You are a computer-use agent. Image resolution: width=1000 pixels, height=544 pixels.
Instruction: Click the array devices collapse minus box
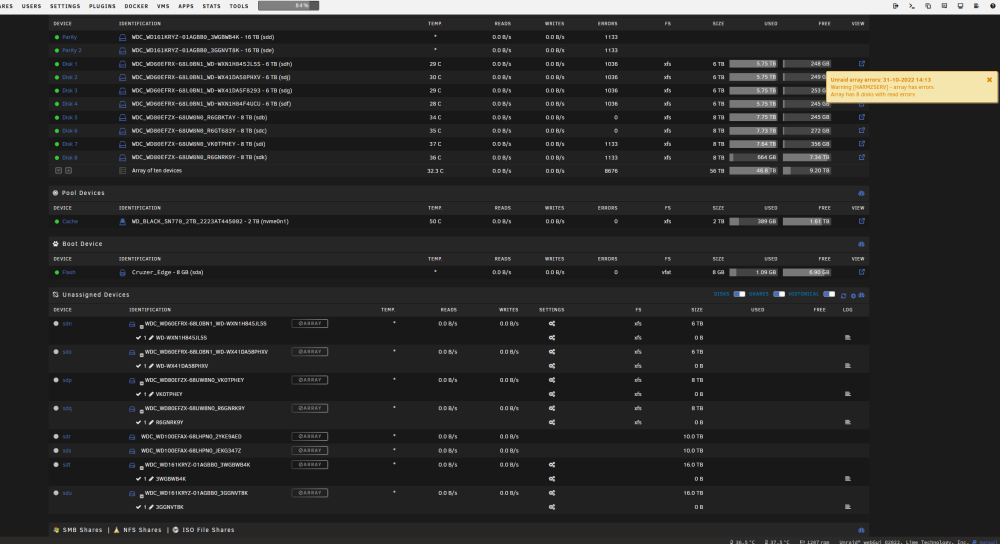coord(58,170)
